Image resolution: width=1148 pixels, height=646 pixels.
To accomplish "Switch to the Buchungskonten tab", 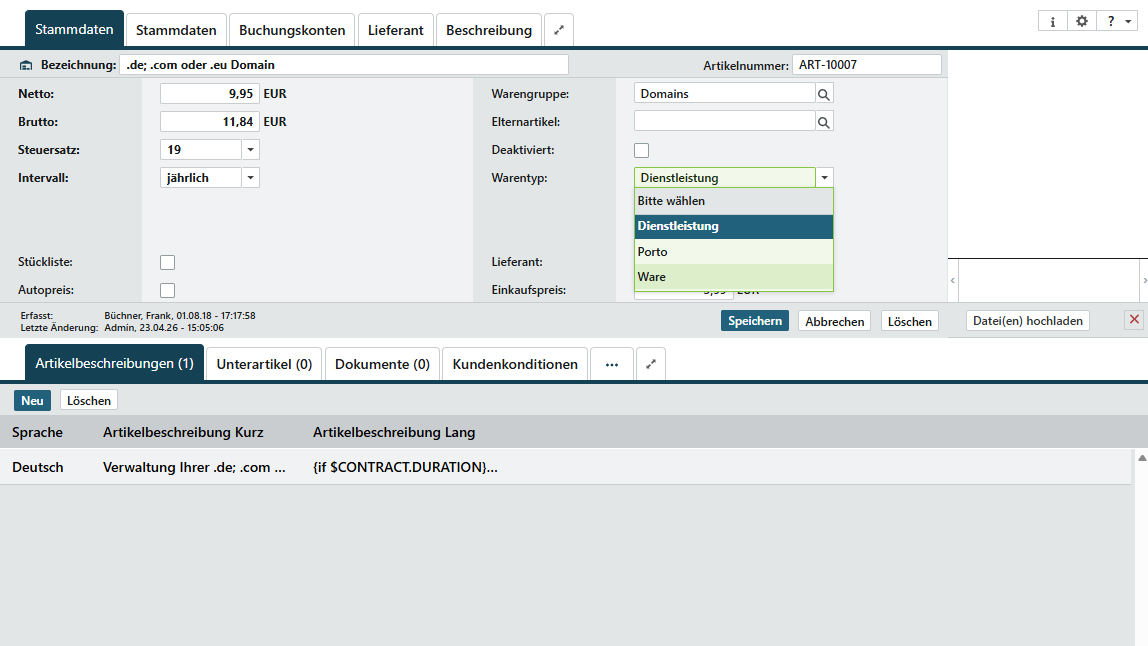I will click(x=292, y=30).
